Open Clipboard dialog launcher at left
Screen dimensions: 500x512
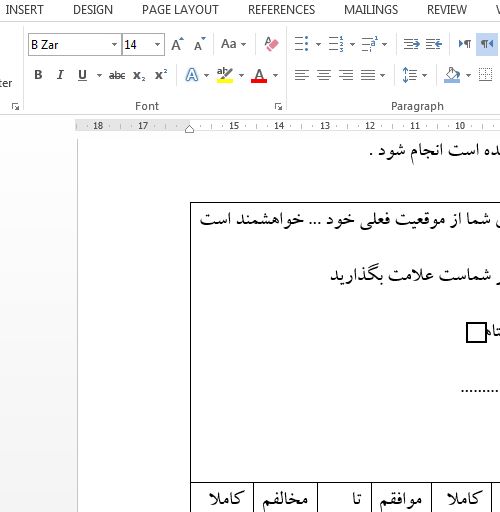[x=15, y=106]
